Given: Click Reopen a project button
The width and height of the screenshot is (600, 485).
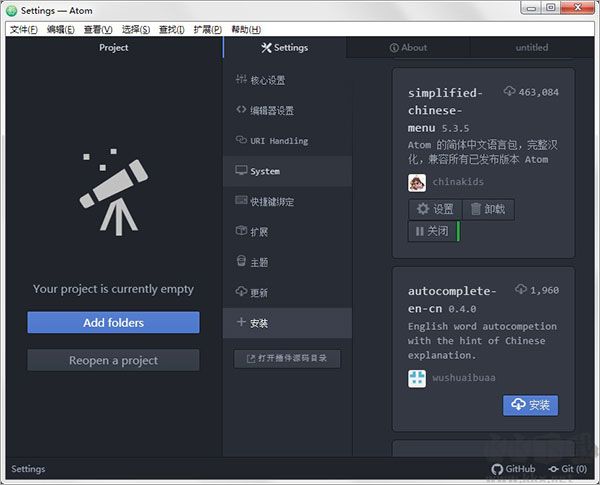Looking at the screenshot, I should pos(113,360).
